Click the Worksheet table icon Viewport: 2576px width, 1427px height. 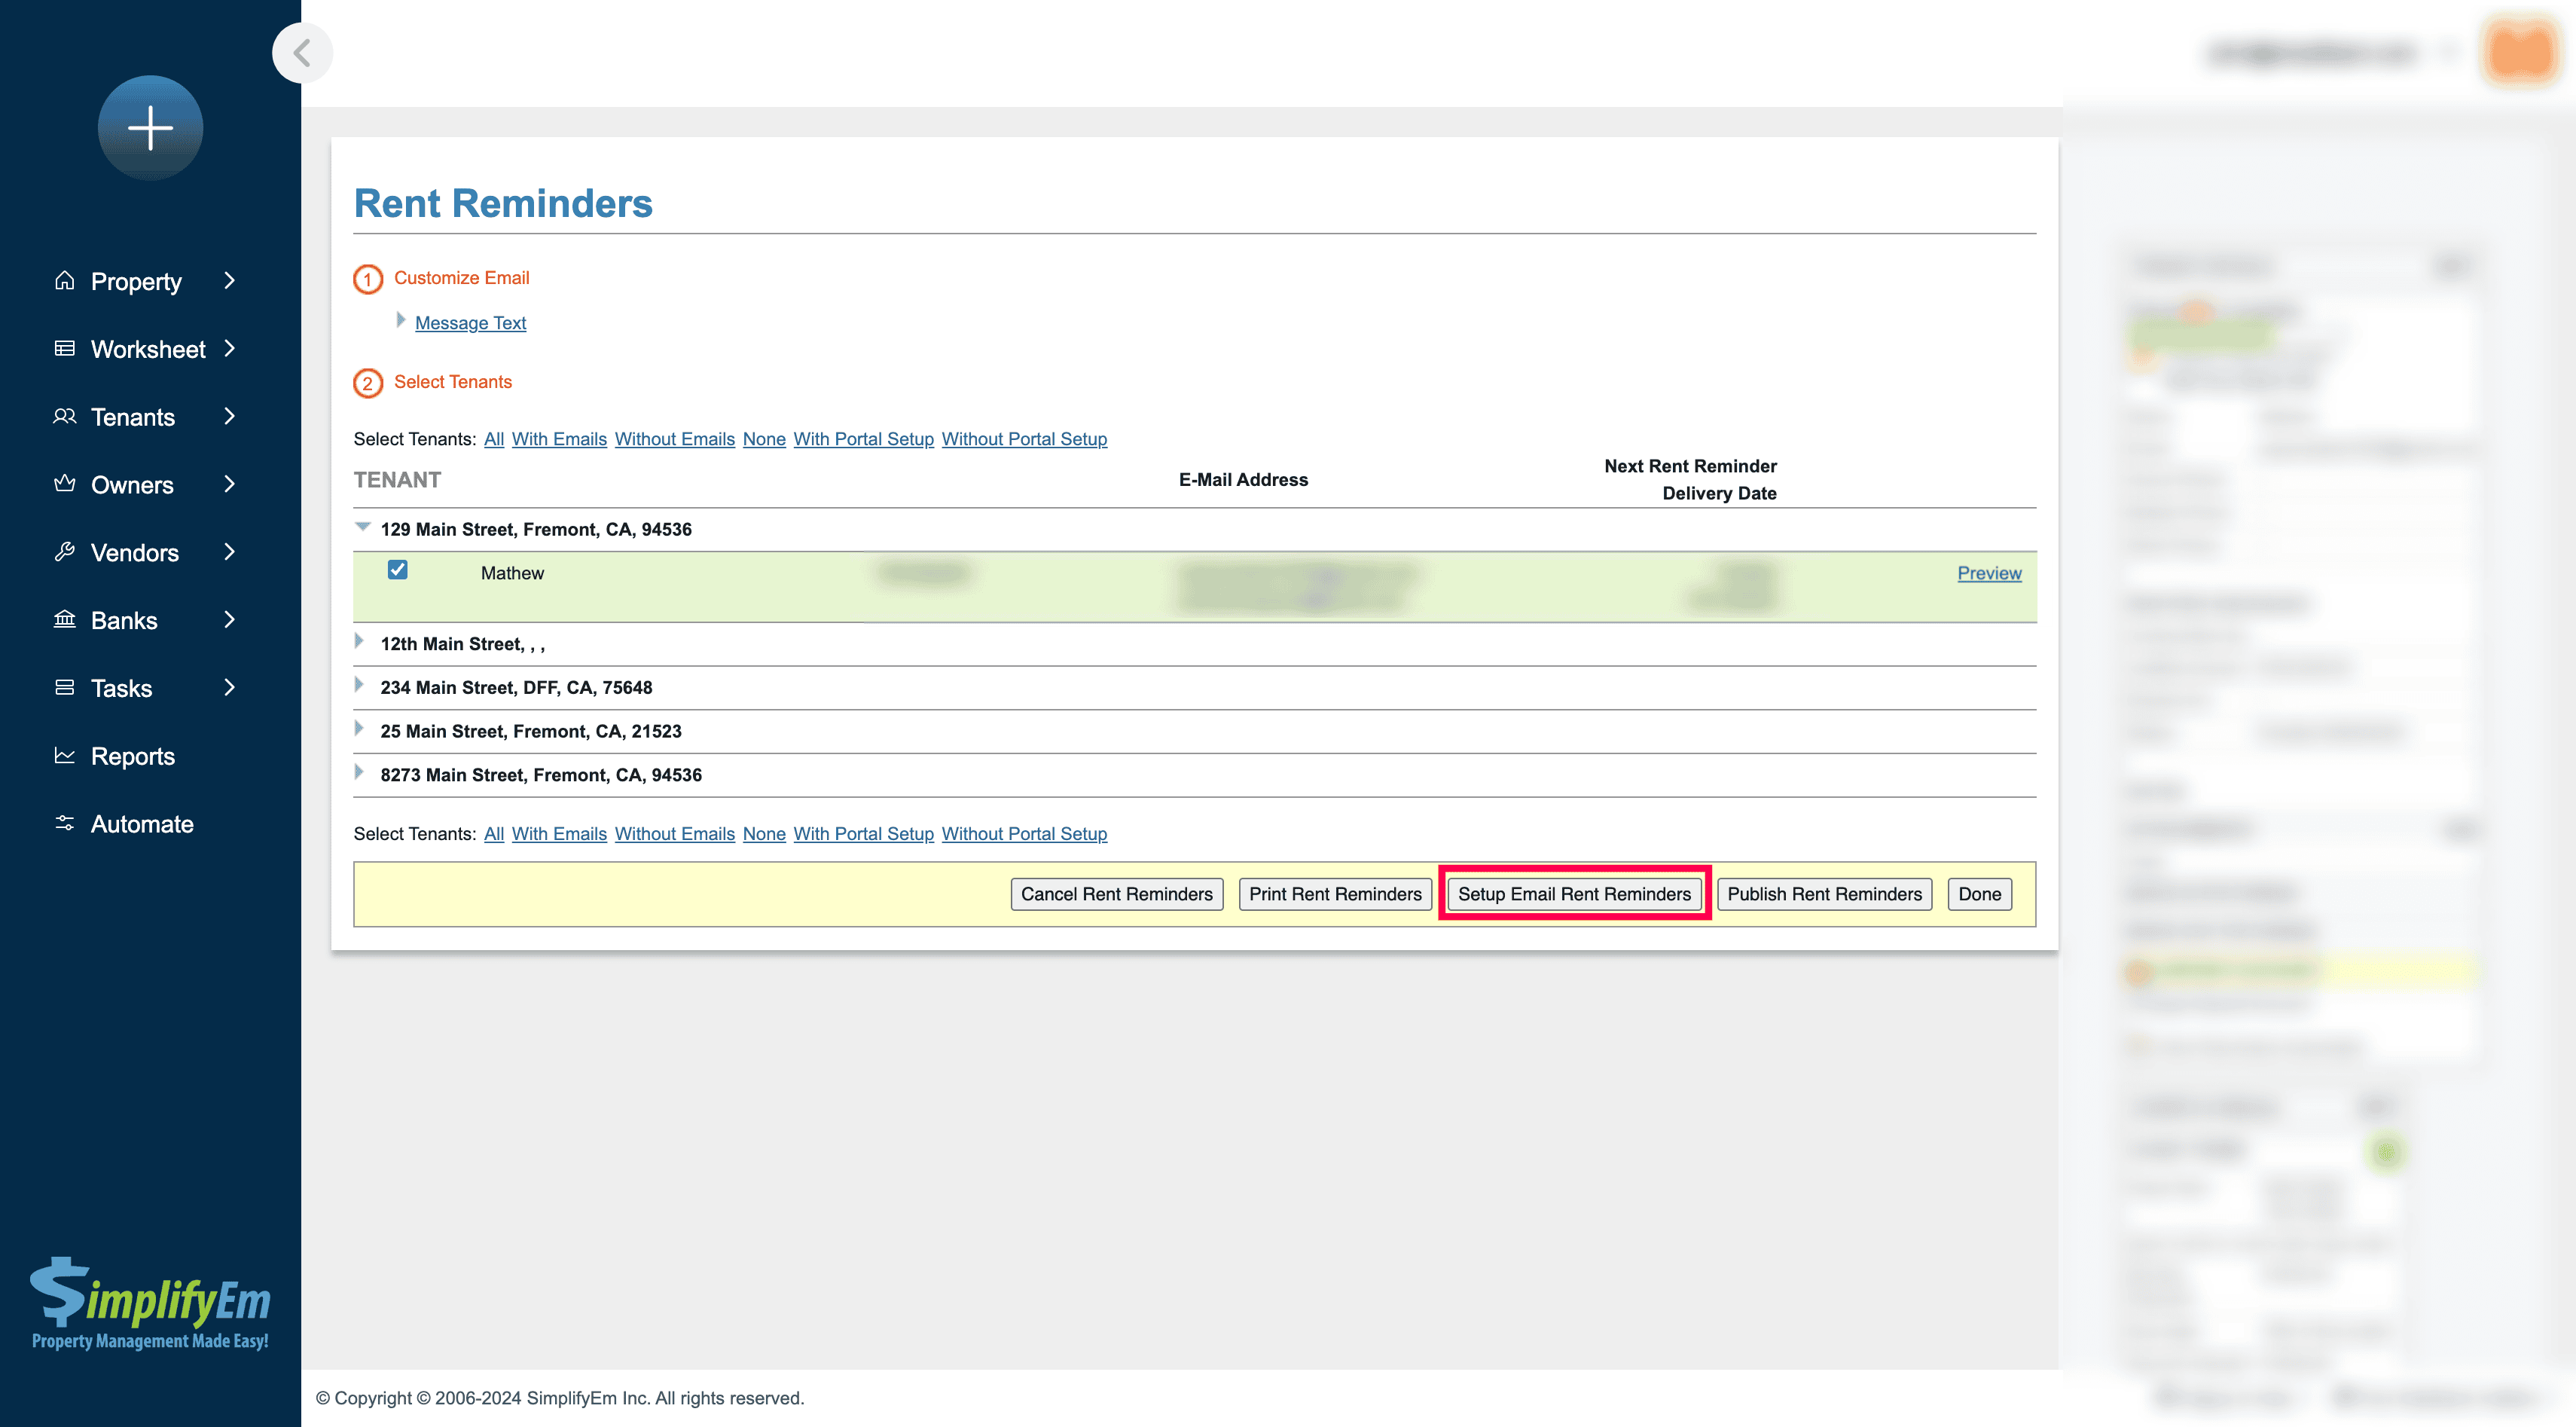click(x=65, y=349)
